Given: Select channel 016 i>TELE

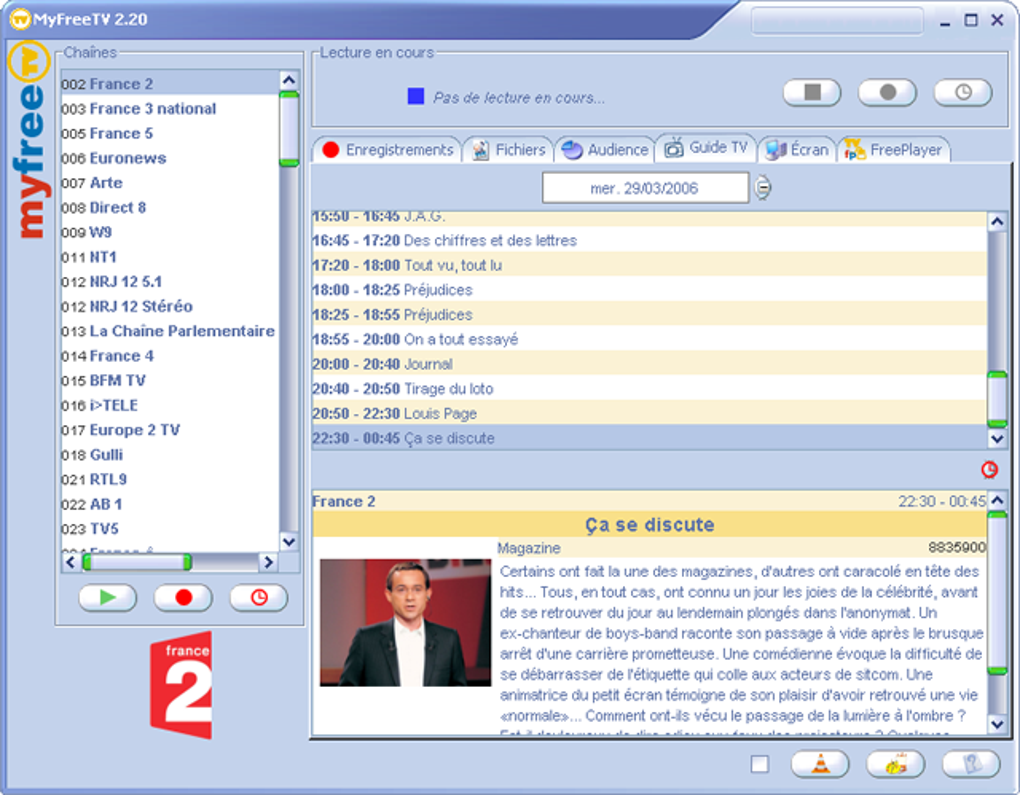Looking at the screenshot, I should click(x=170, y=405).
